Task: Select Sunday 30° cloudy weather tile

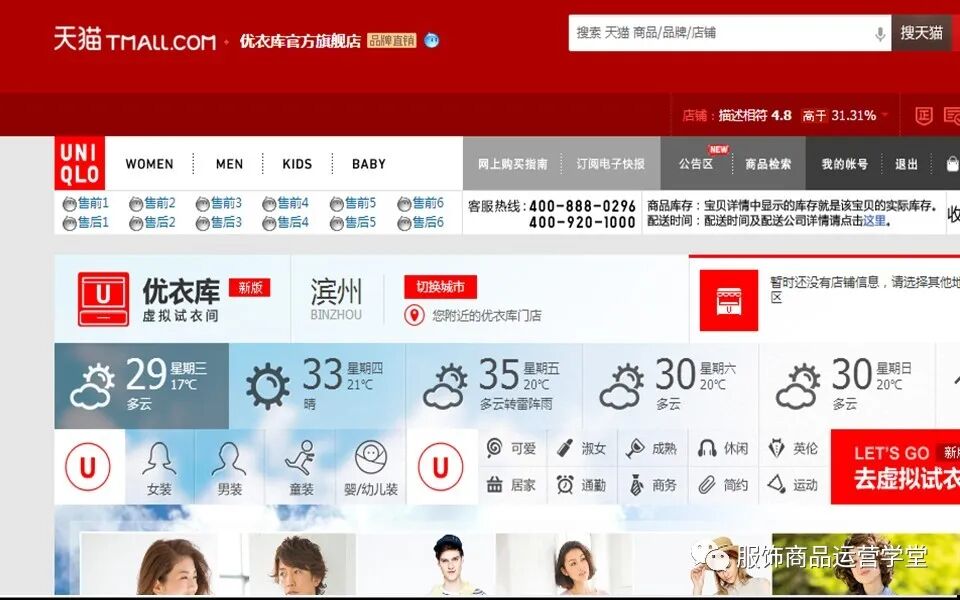Action: point(847,386)
